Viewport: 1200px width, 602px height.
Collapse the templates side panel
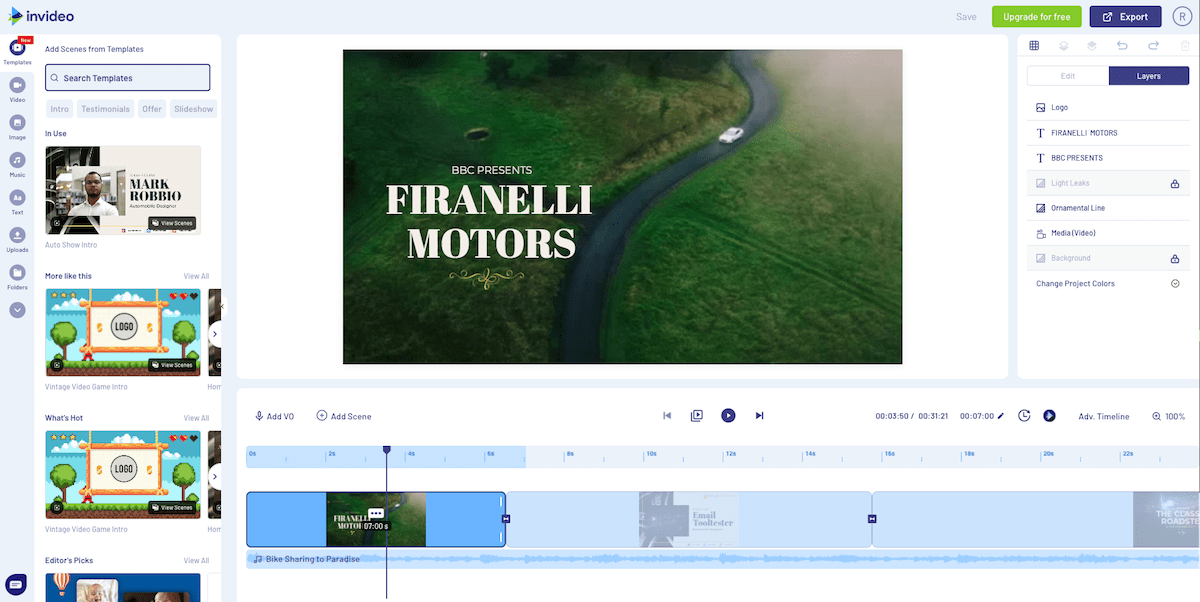(224, 306)
